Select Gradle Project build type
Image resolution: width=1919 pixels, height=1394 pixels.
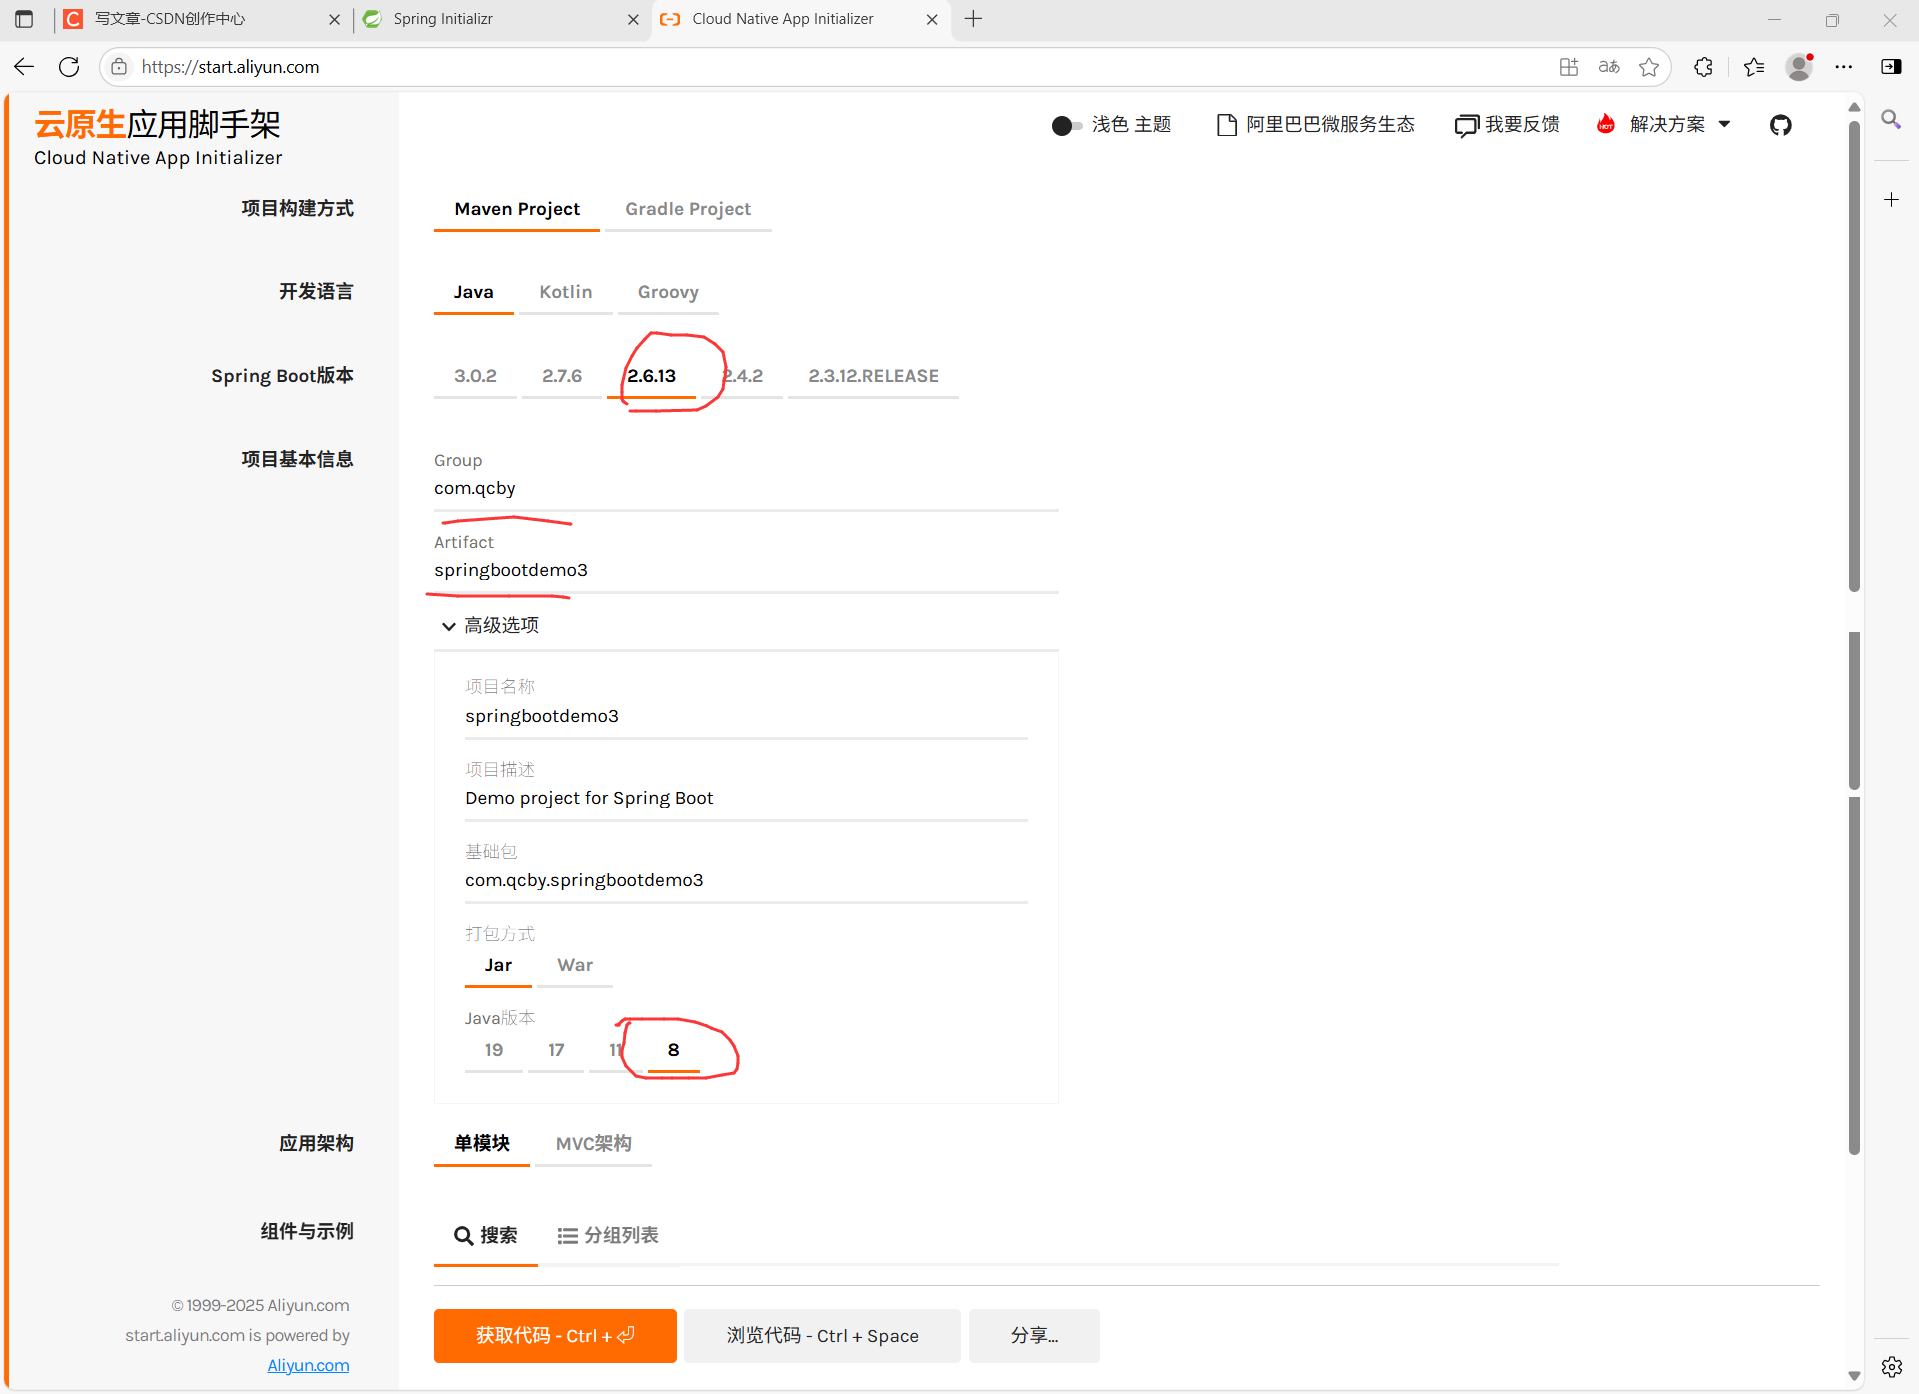(x=688, y=209)
